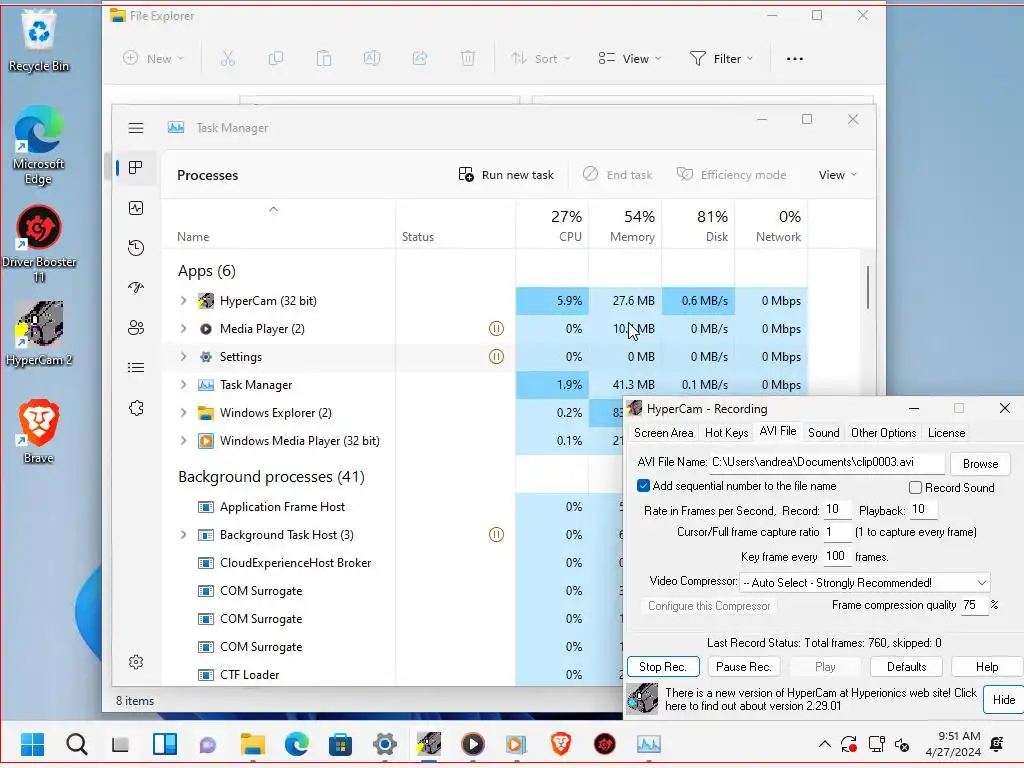Expand the Windows Explorer (2) row
This screenshot has height=768, width=1024.
click(x=184, y=413)
